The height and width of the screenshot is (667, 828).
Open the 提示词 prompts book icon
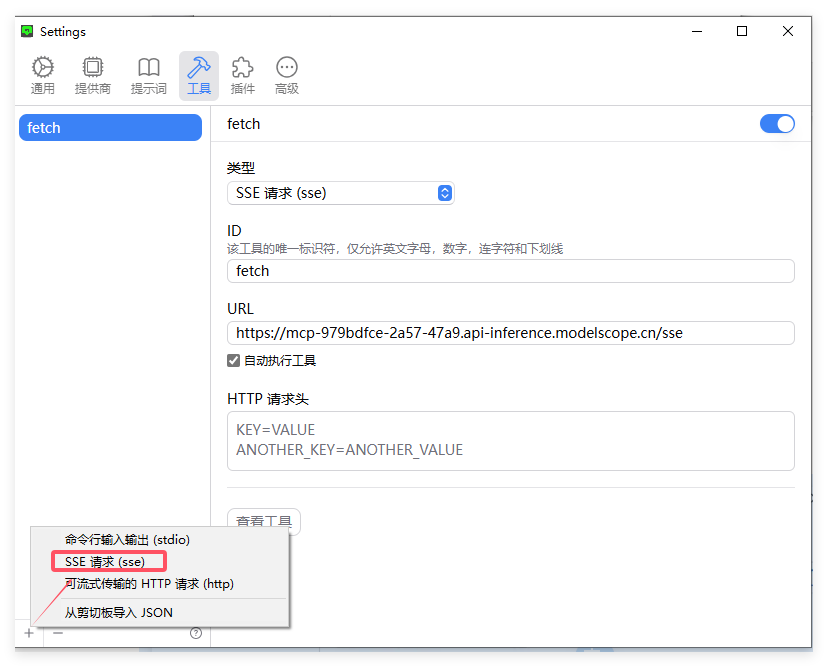coord(148,75)
